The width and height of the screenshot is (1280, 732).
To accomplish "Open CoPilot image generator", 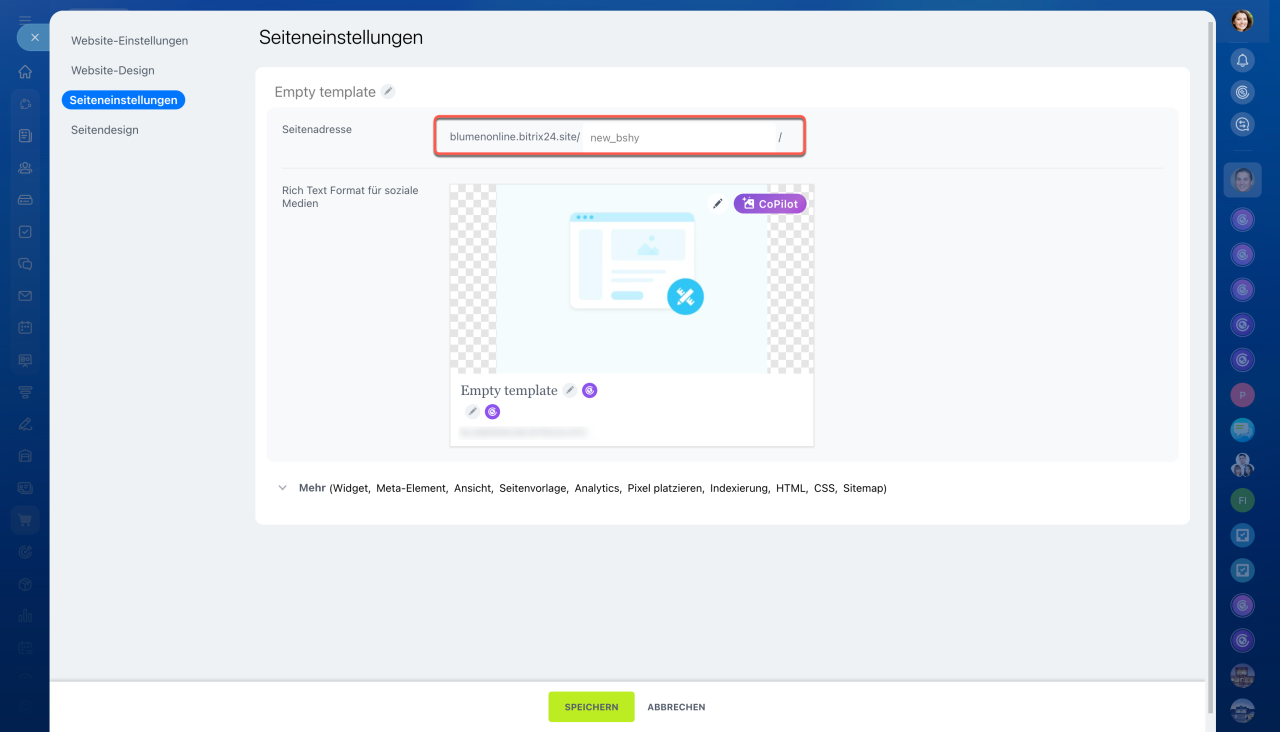I will [770, 204].
